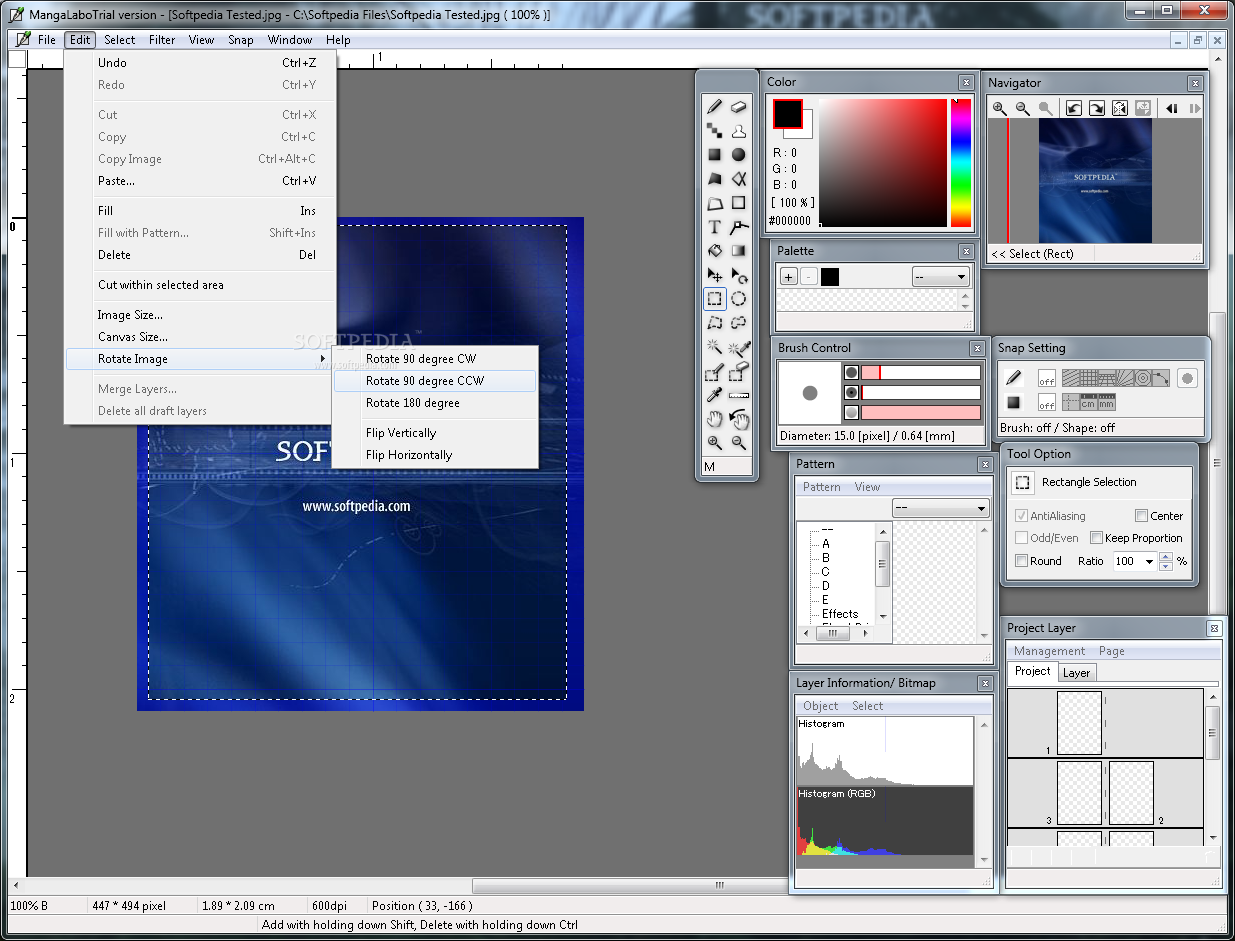The image size is (1235, 941).
Task: Choose the Polygon Selection tool
Action: pos(715,322)
